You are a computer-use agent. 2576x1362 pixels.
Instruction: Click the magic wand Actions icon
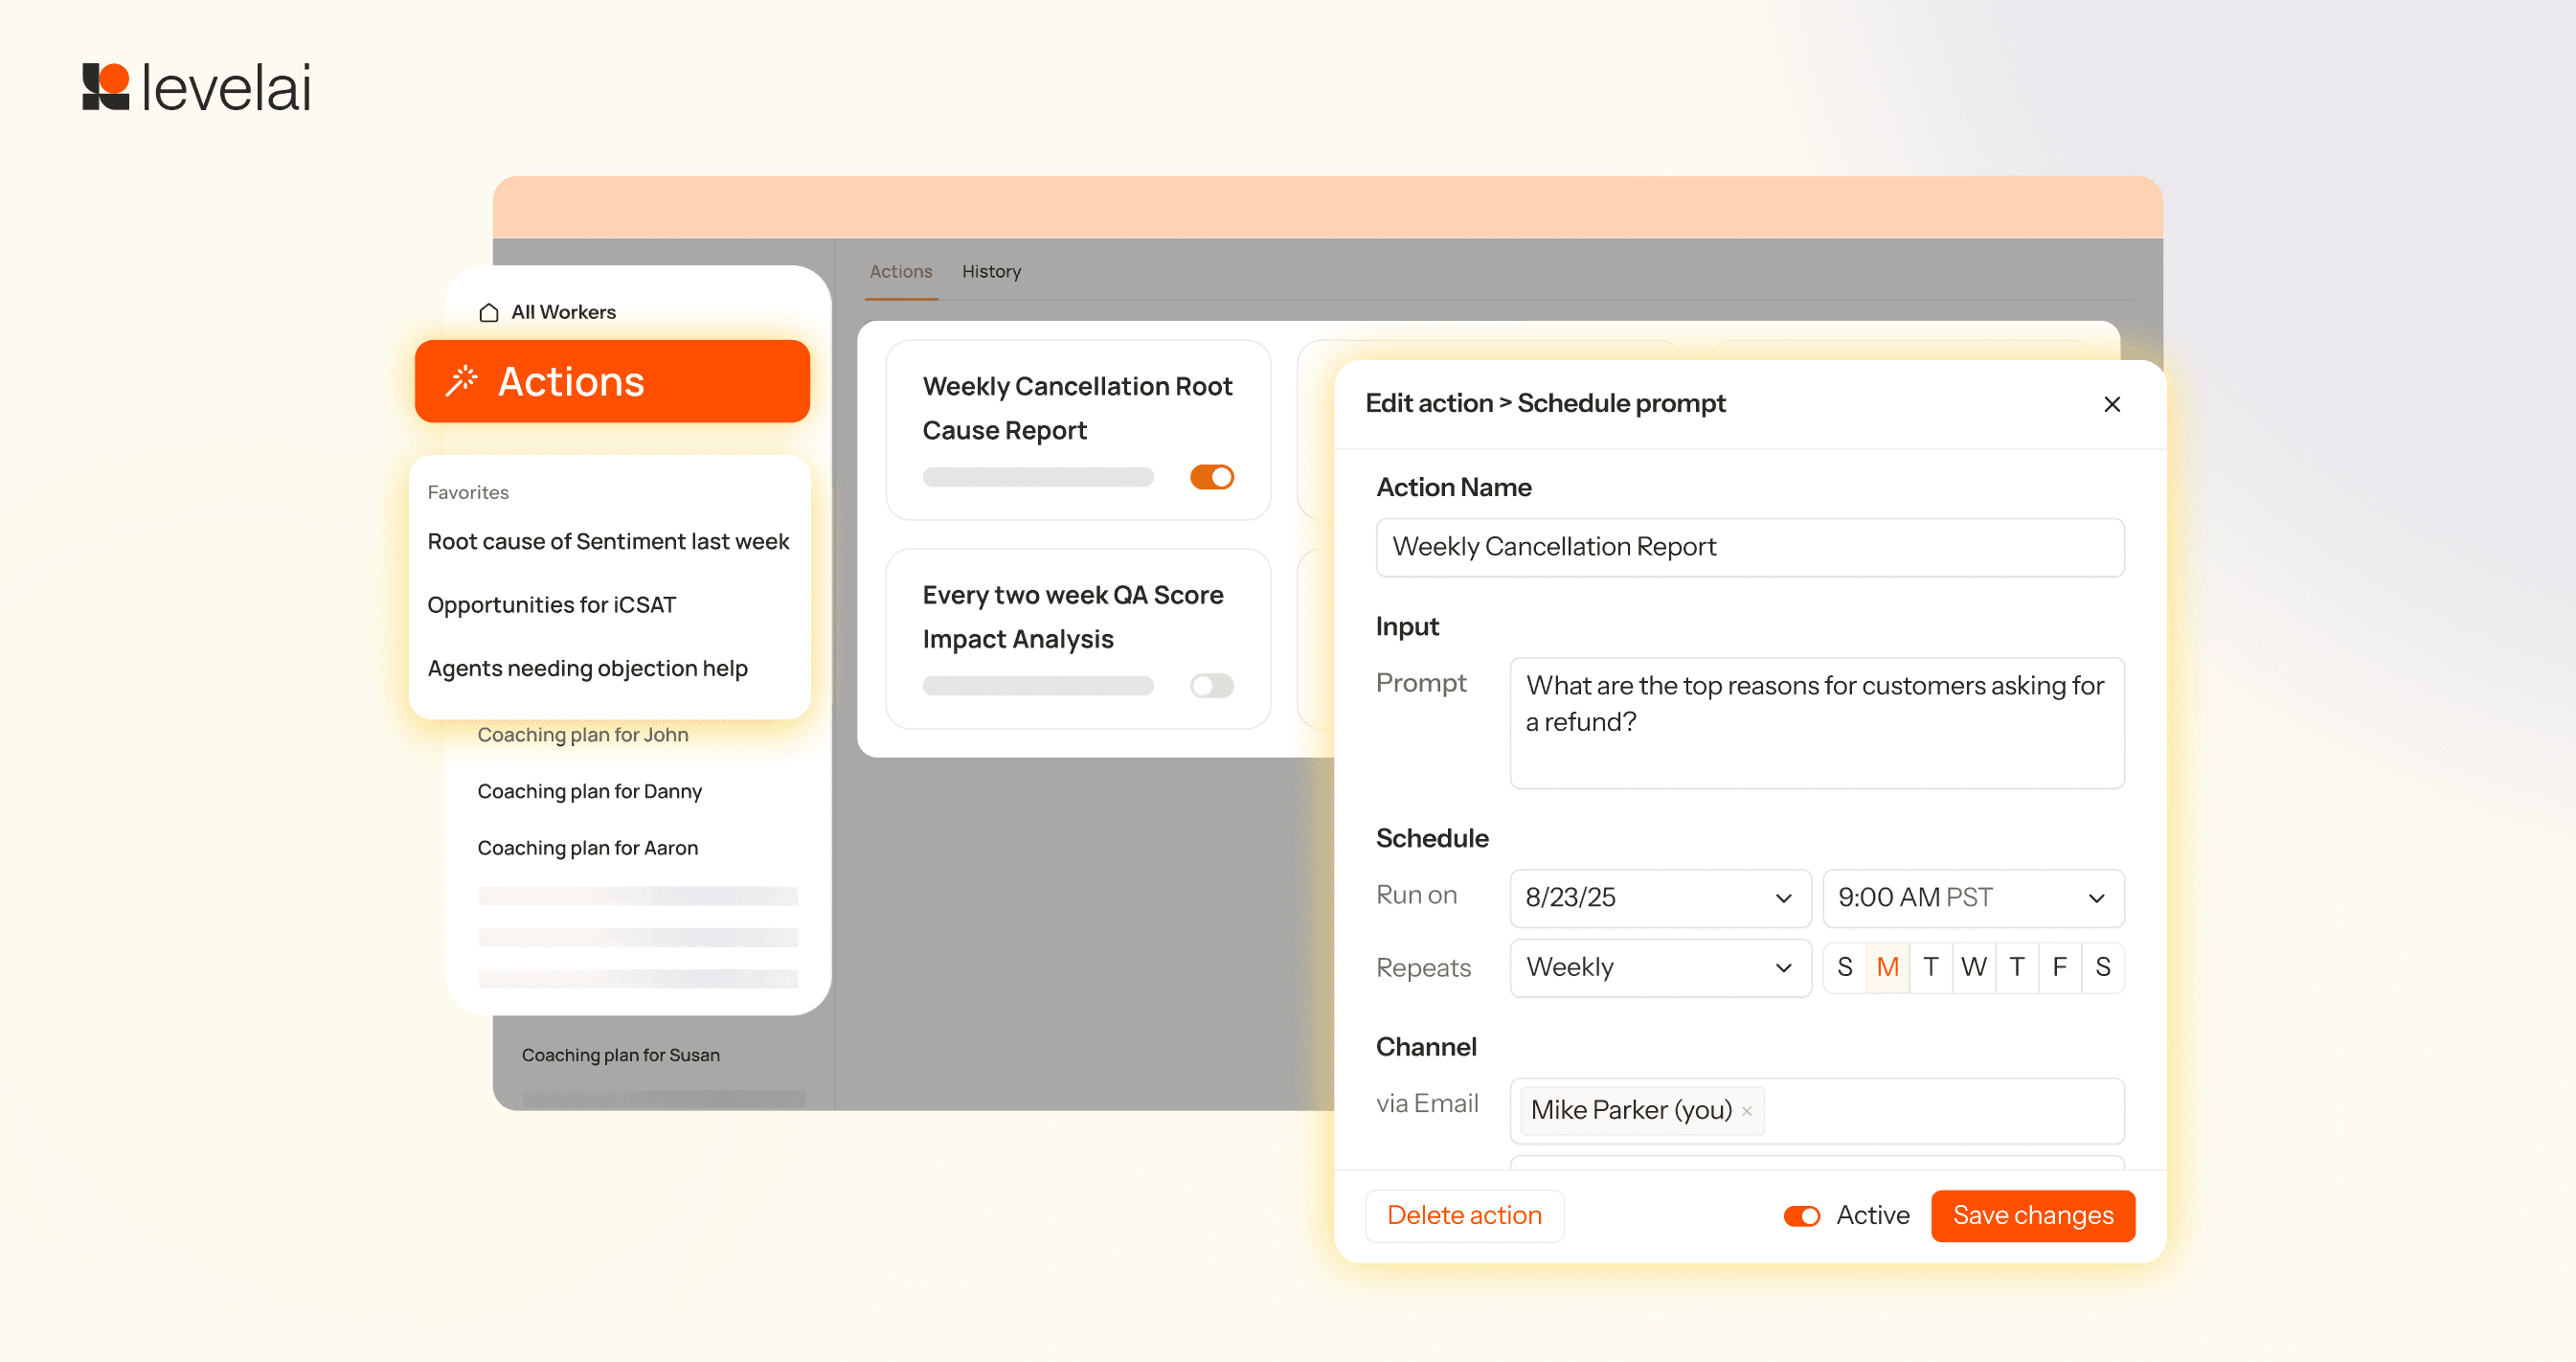[461, 381]
